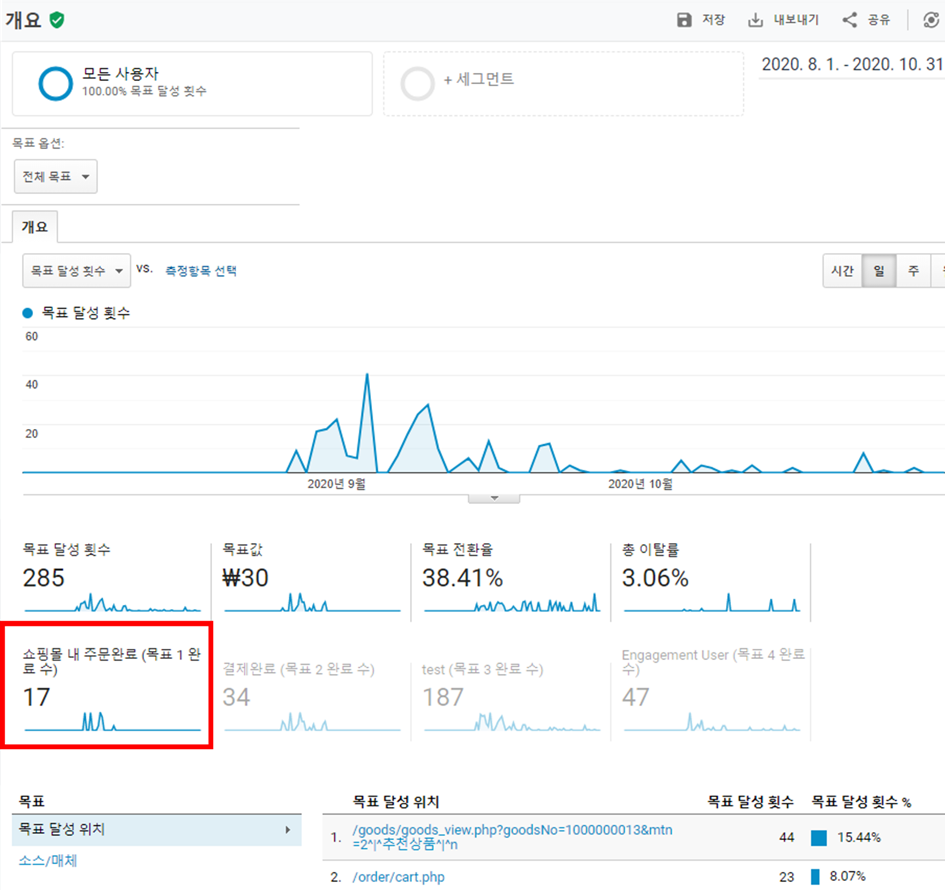The height and width of the screenshot is (890, 945).
Task: Click the value 44 in the first table row
Action: 786,838
